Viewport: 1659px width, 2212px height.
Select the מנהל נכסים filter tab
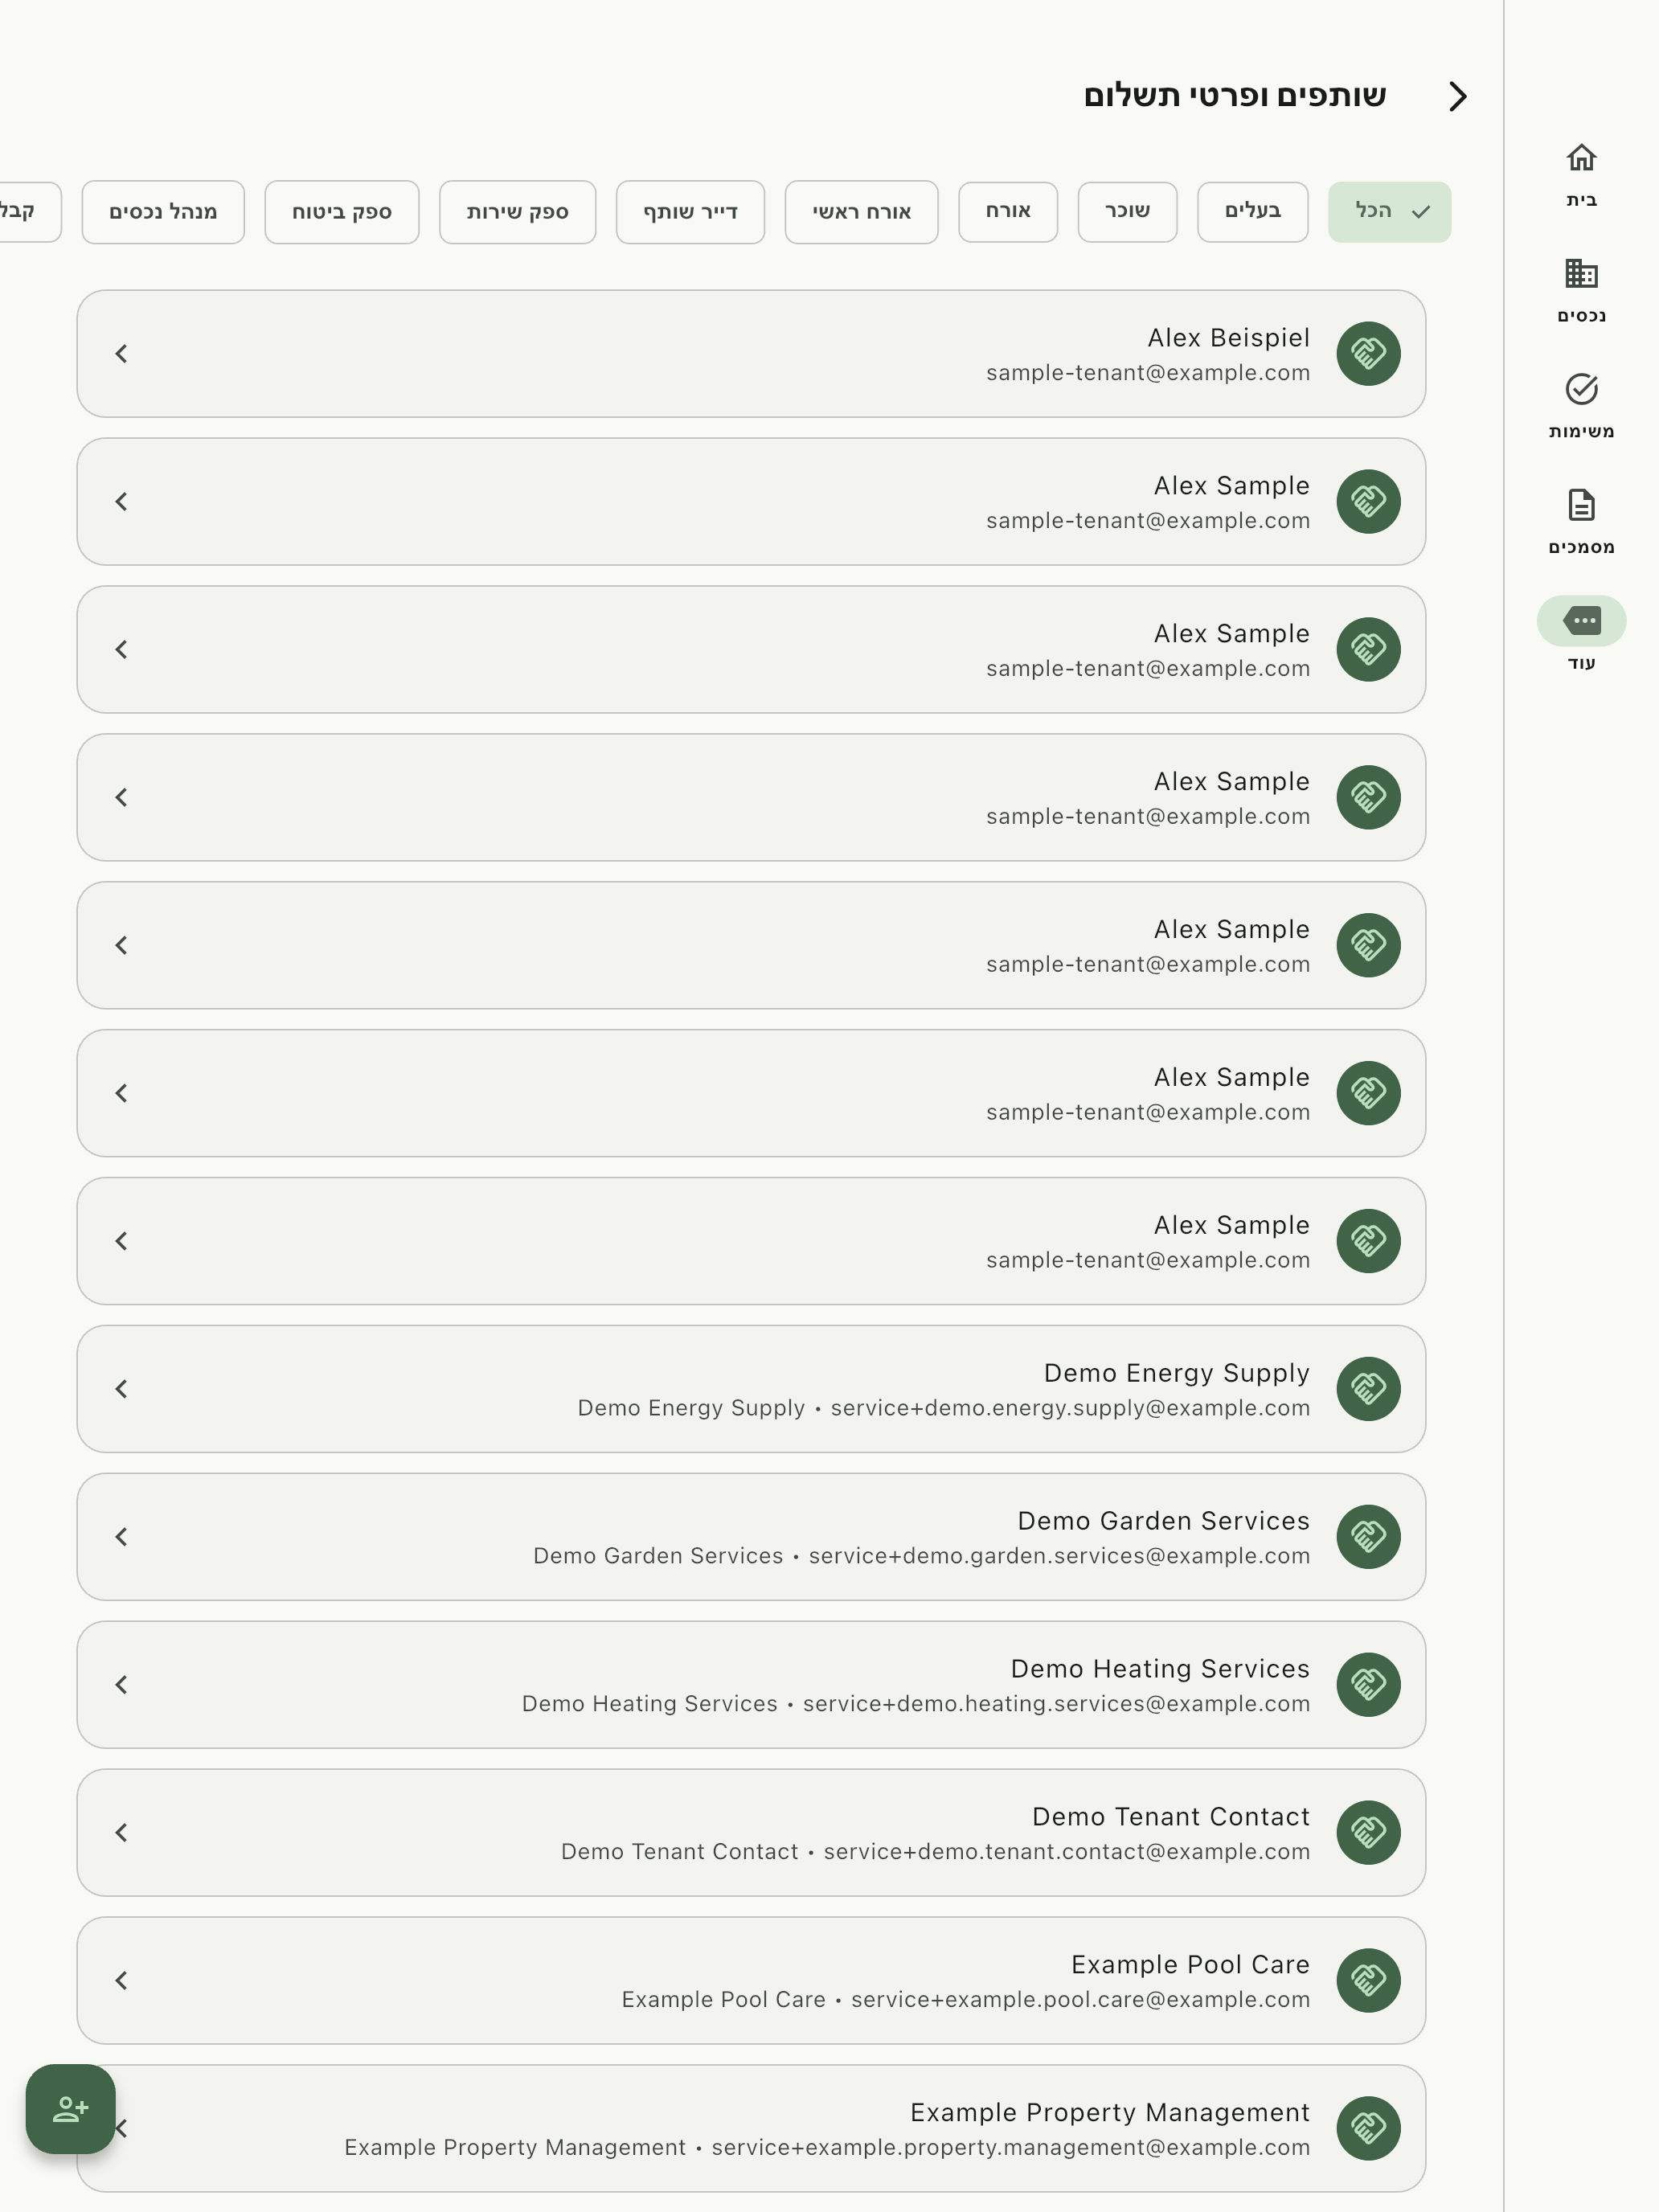[163, 211]
